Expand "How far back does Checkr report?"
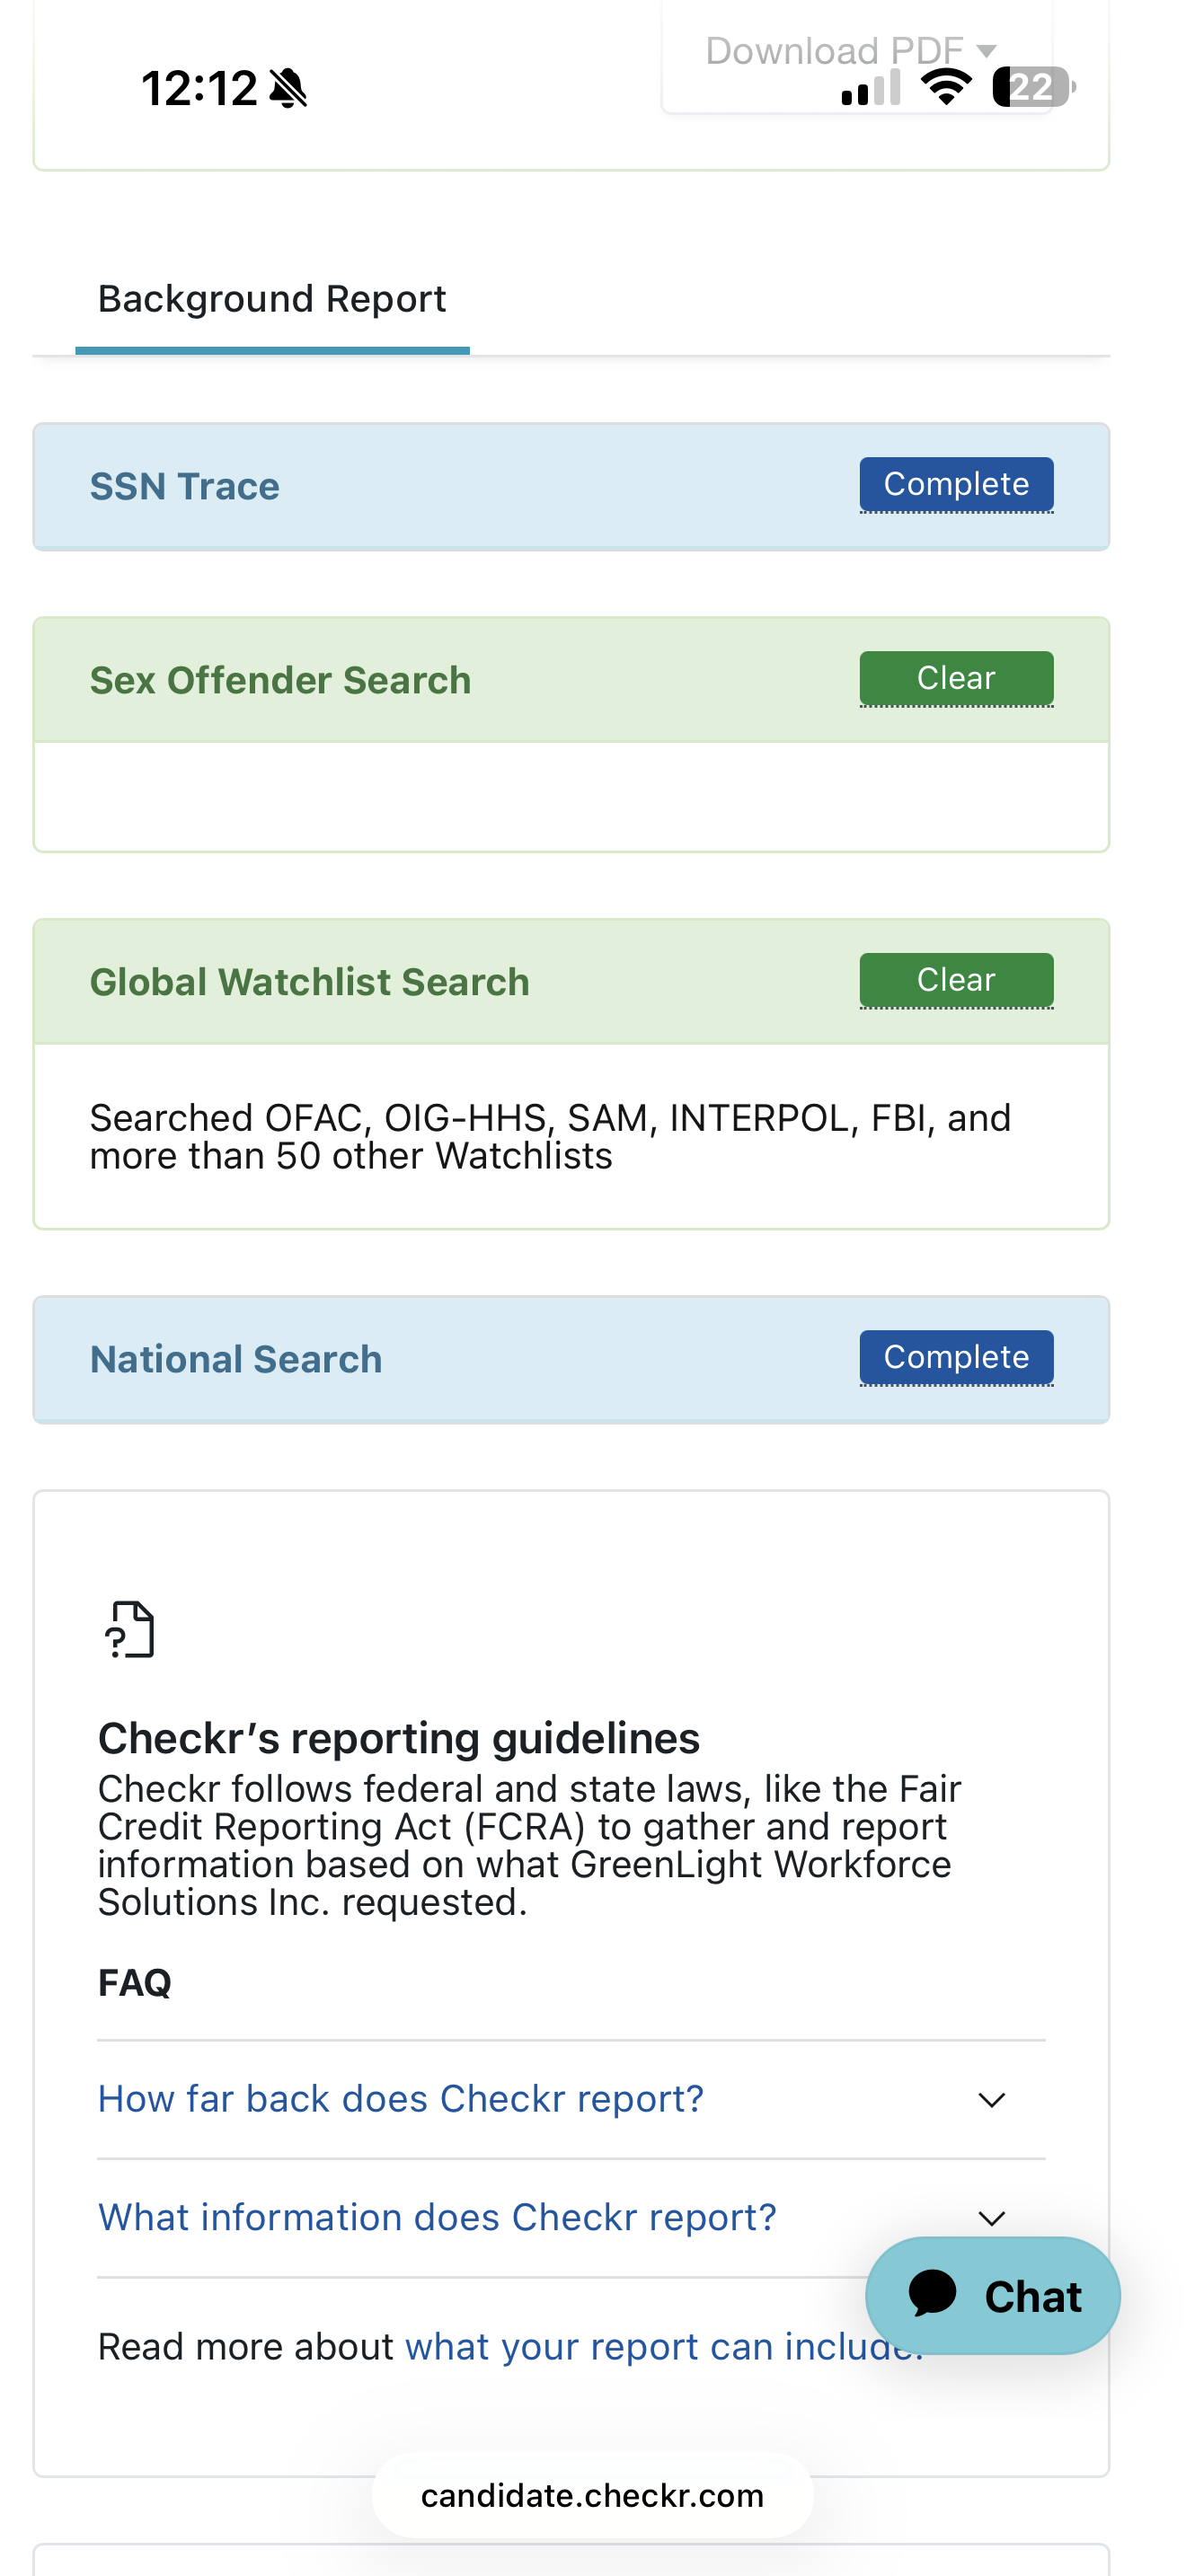 tap(400, 2099)
